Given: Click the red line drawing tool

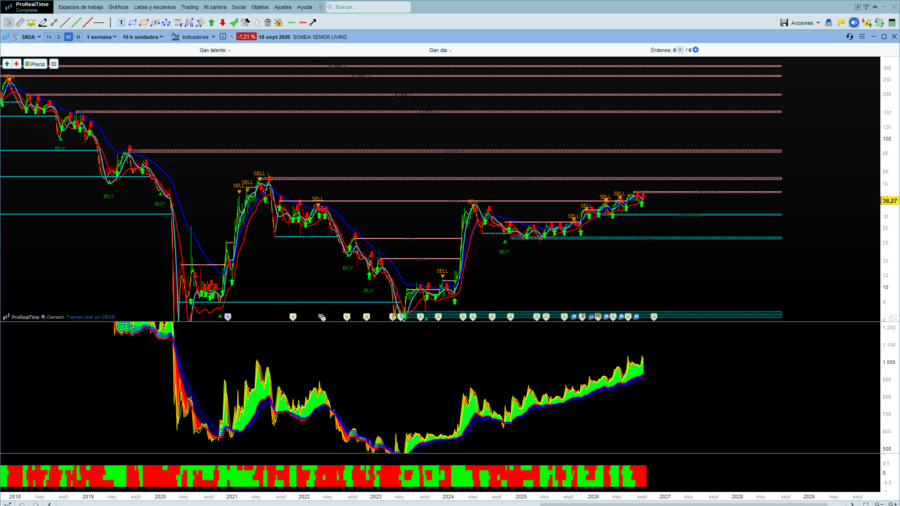Looking at the screenshot, I should pyautogui.click(x=87, y=22).
